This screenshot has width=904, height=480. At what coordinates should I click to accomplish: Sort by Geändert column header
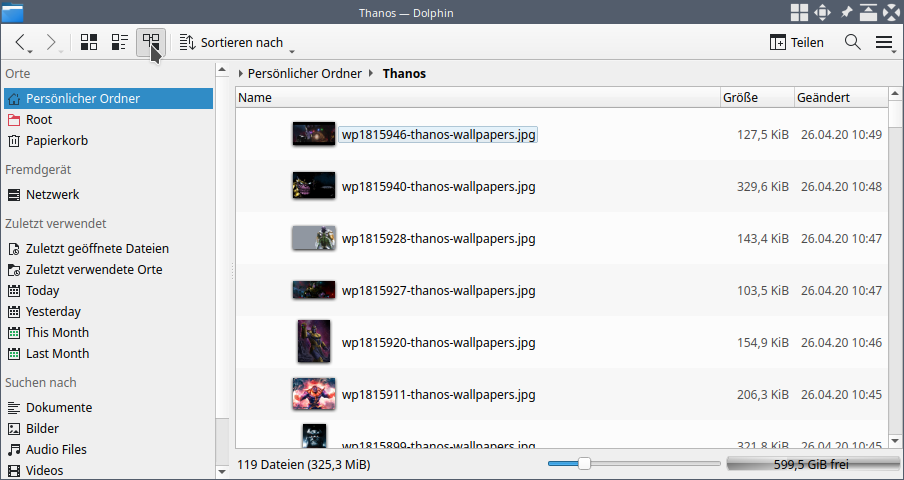[841, 97]
